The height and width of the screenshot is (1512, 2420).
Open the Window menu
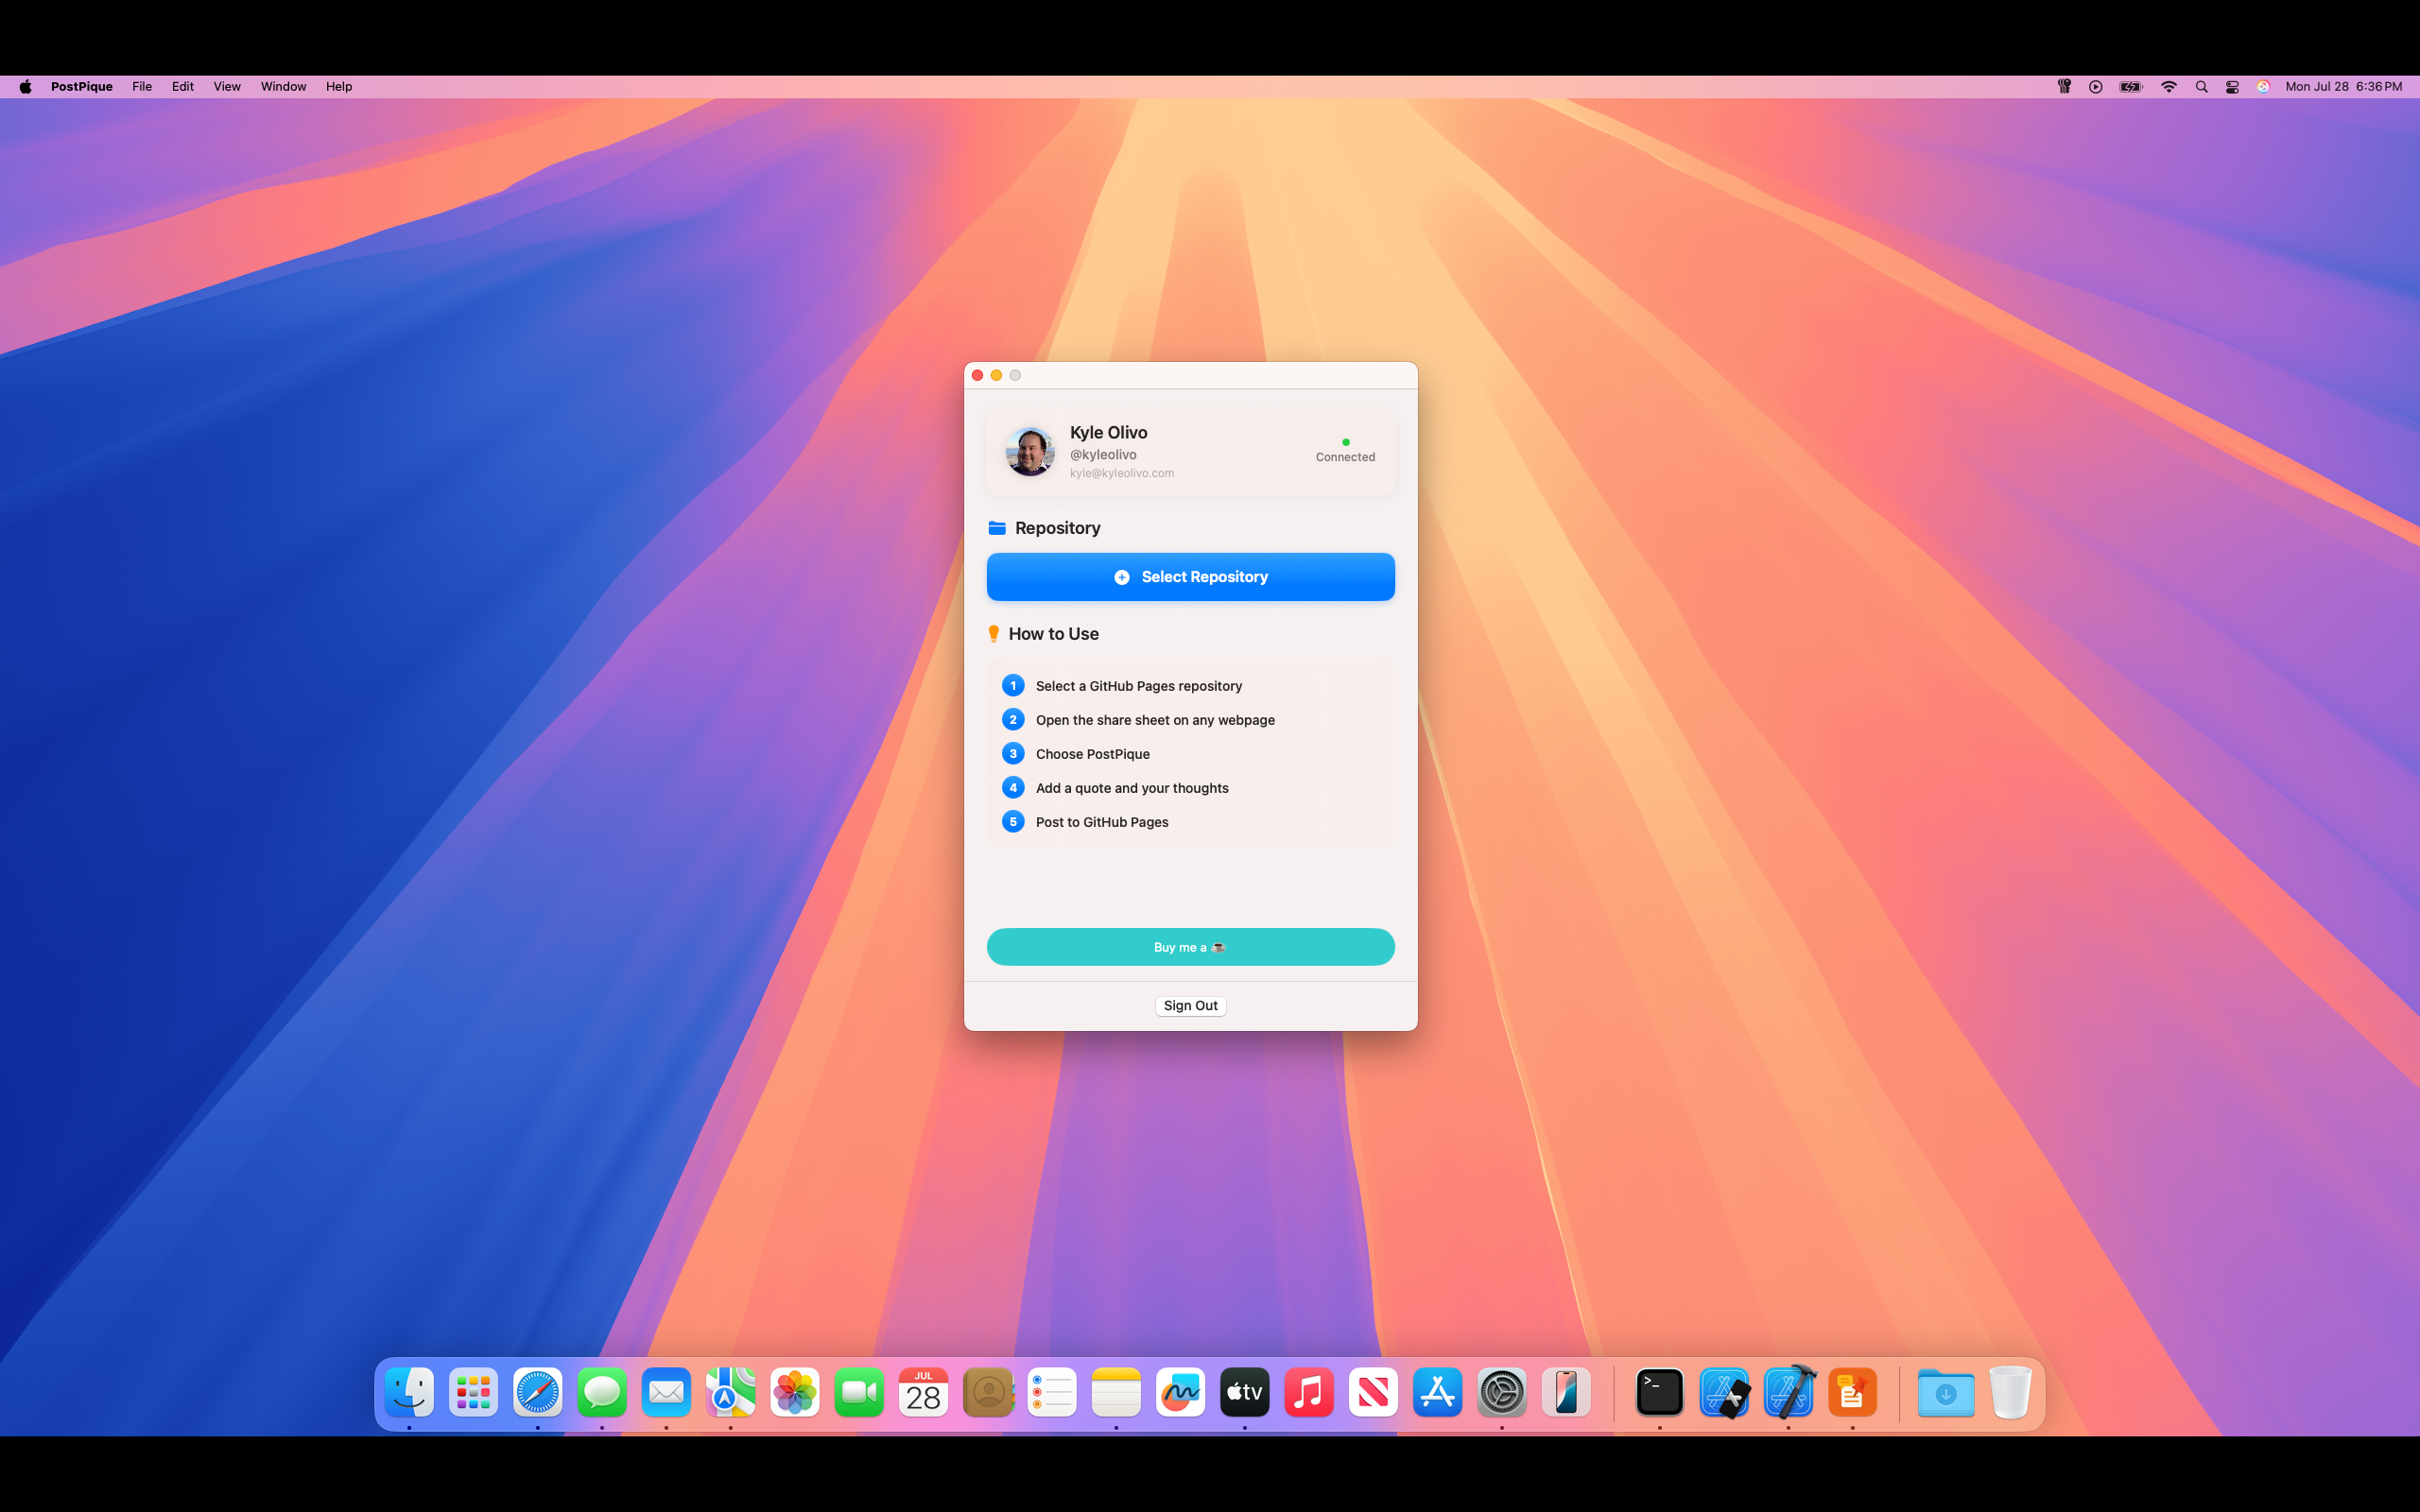tap(284, 87)
